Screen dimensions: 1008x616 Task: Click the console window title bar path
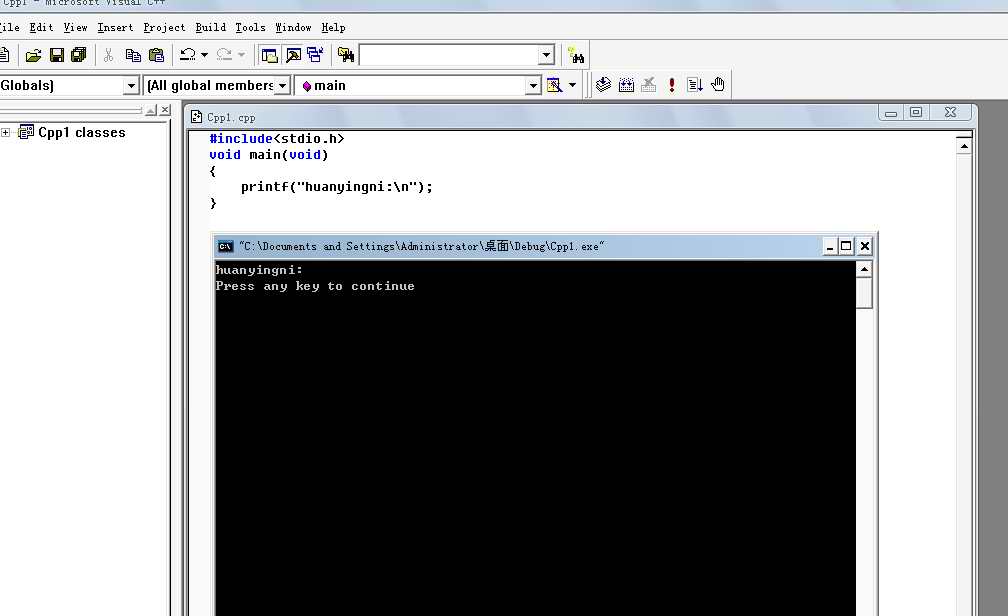click(x=422, y=246)
